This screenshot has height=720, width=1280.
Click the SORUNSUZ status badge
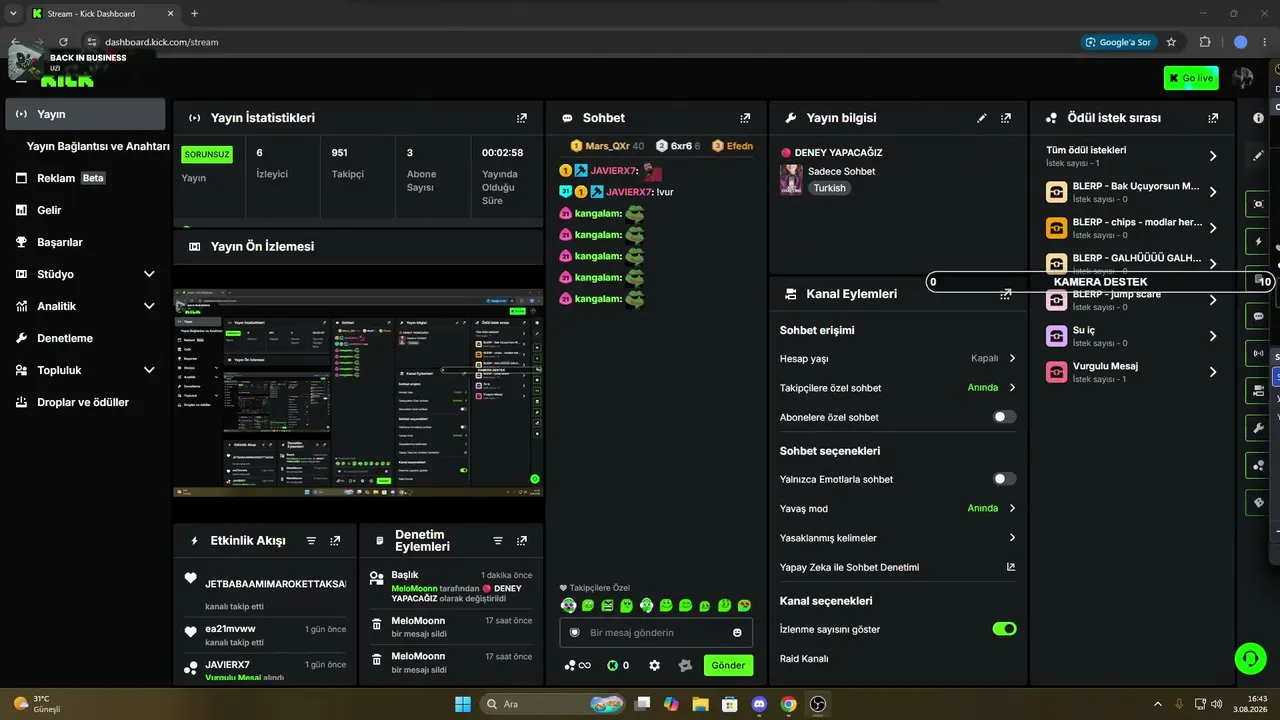(207, 155)
